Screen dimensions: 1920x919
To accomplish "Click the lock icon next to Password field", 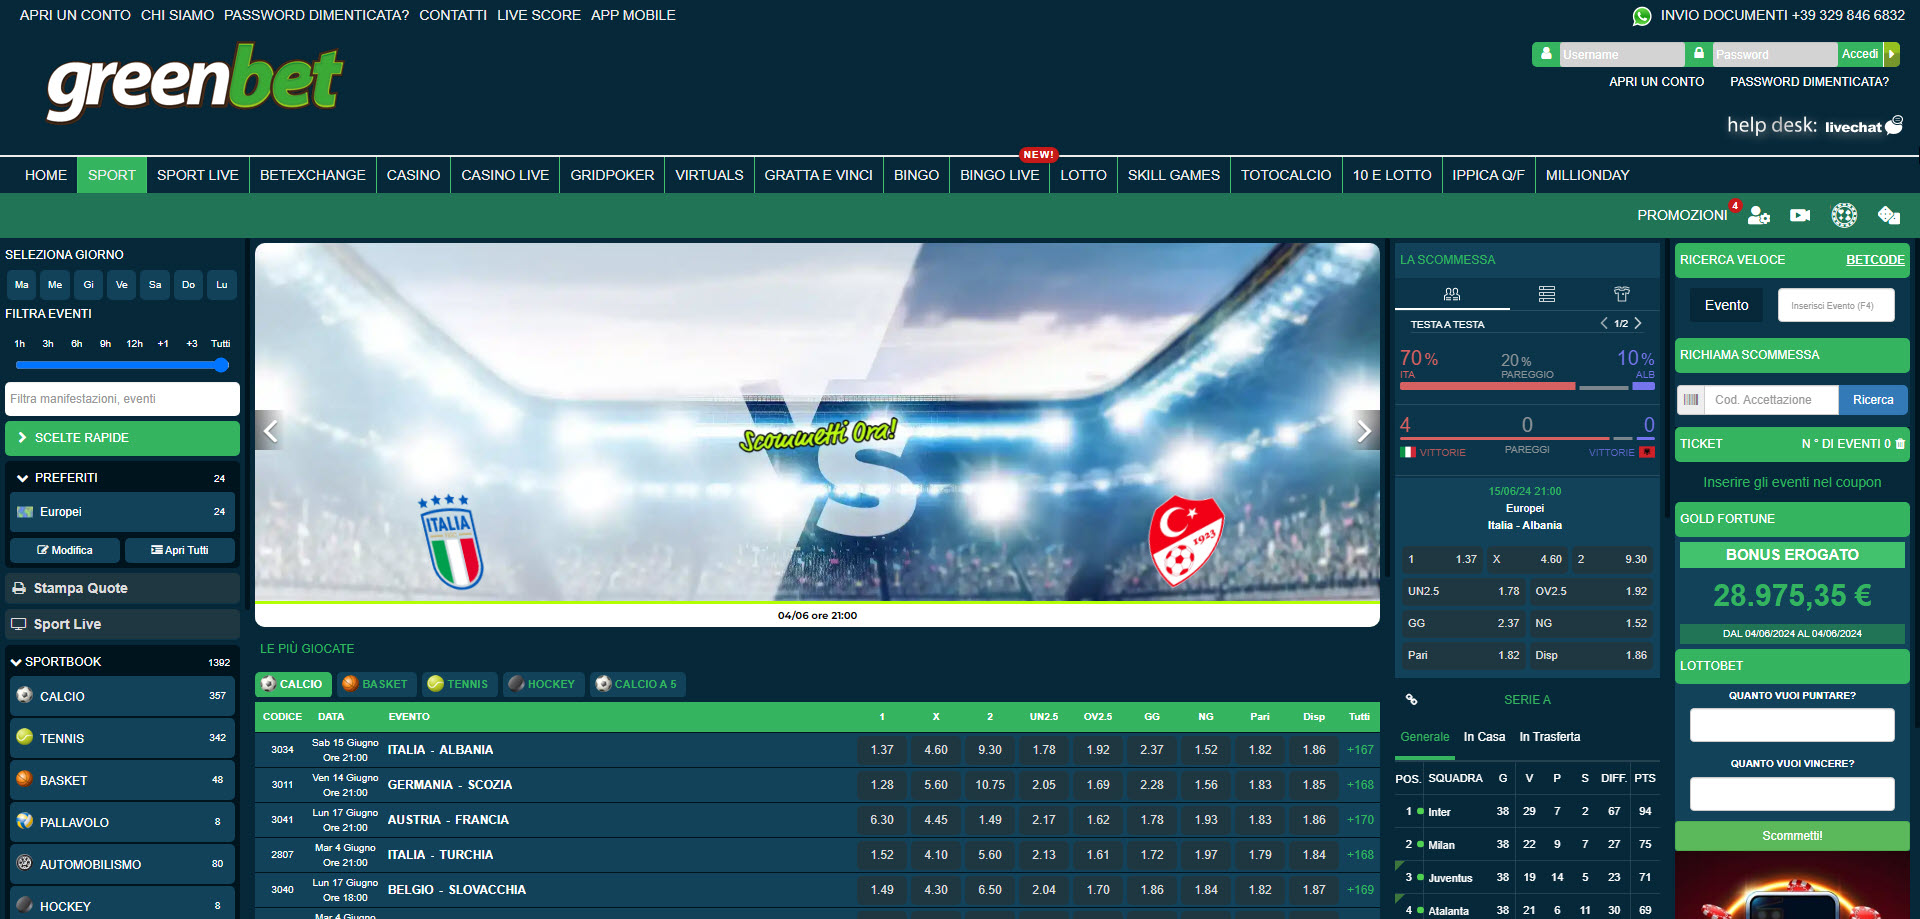I will point(1699,54).
